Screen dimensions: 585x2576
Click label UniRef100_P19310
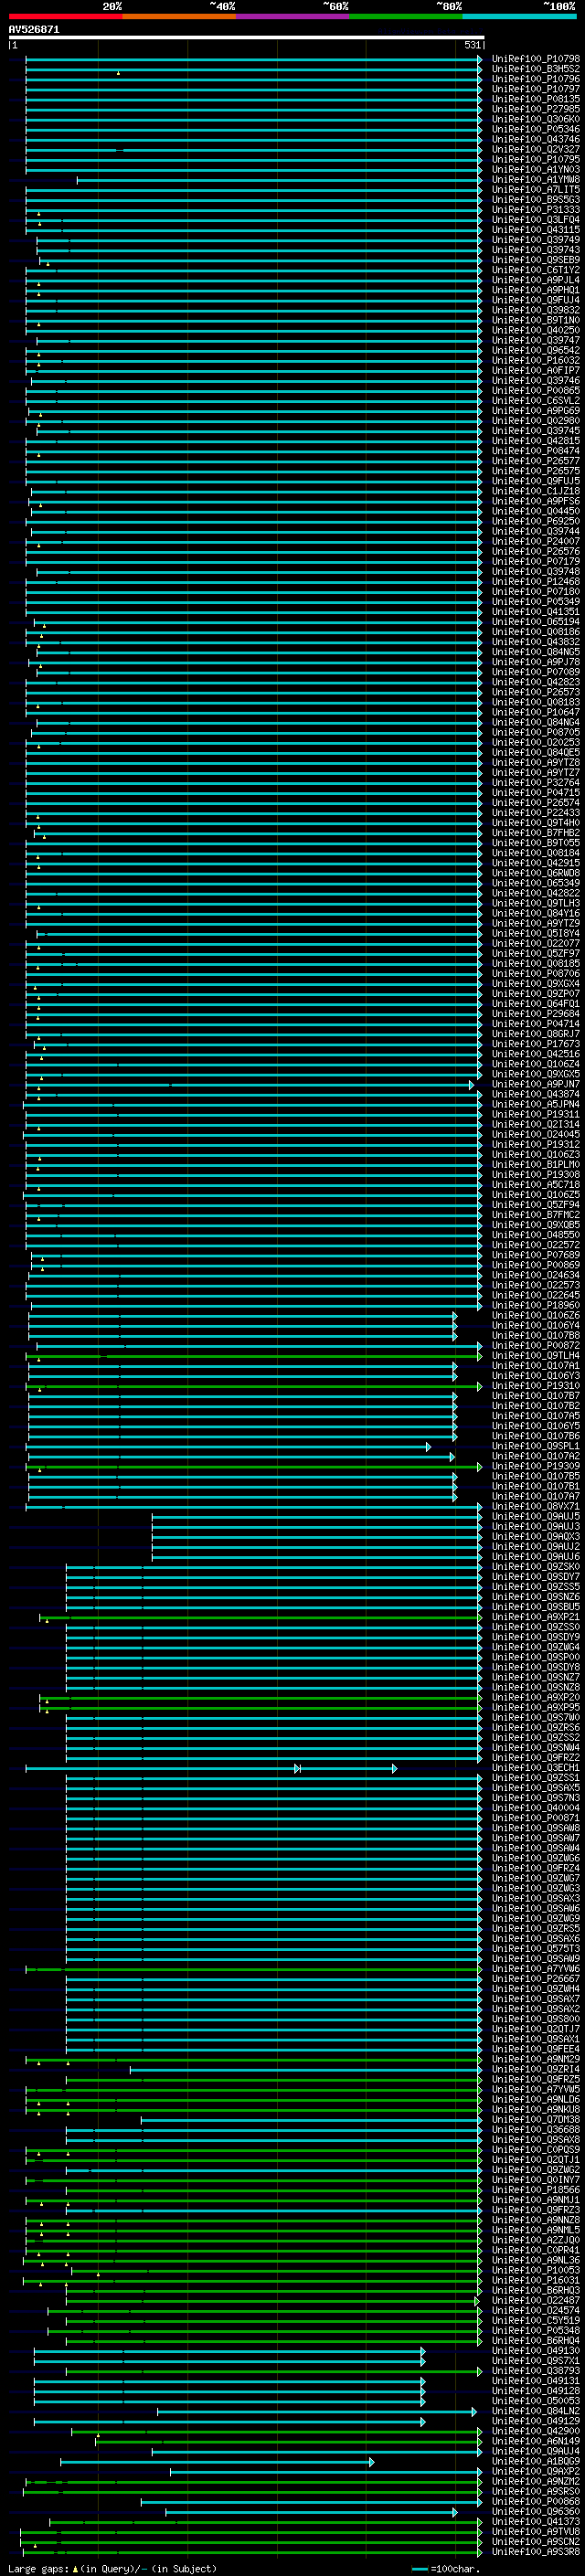click(536, 1385)
